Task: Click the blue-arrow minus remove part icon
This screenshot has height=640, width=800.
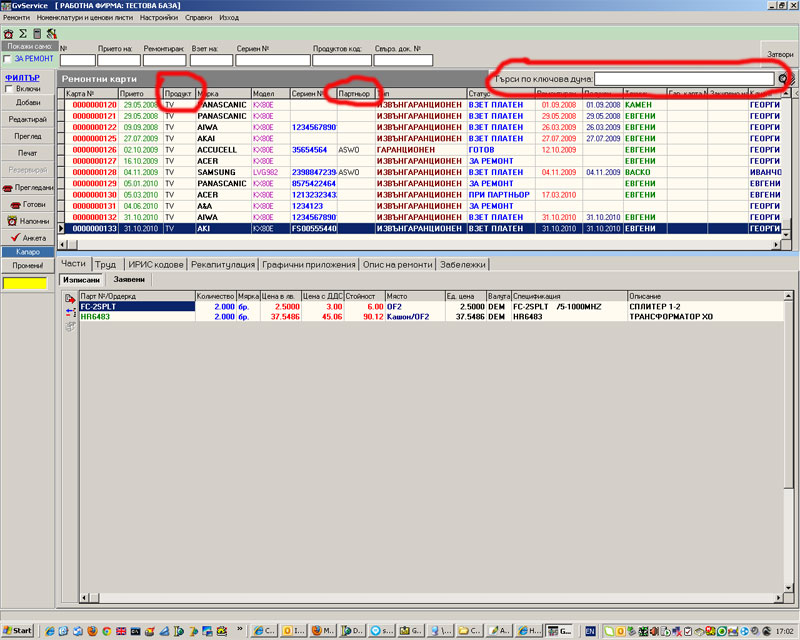Action: pos(70,312)
